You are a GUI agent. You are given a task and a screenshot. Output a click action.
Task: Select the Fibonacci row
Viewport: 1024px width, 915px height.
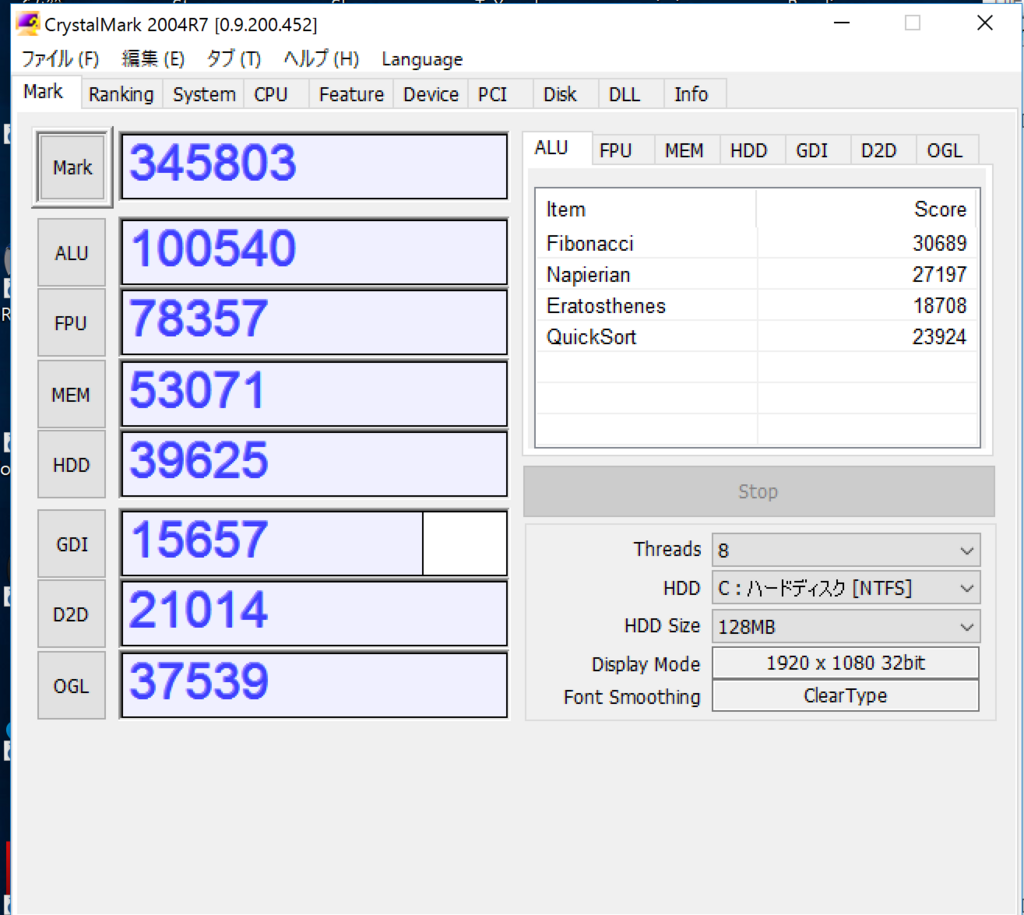click(x=756, y=243)
